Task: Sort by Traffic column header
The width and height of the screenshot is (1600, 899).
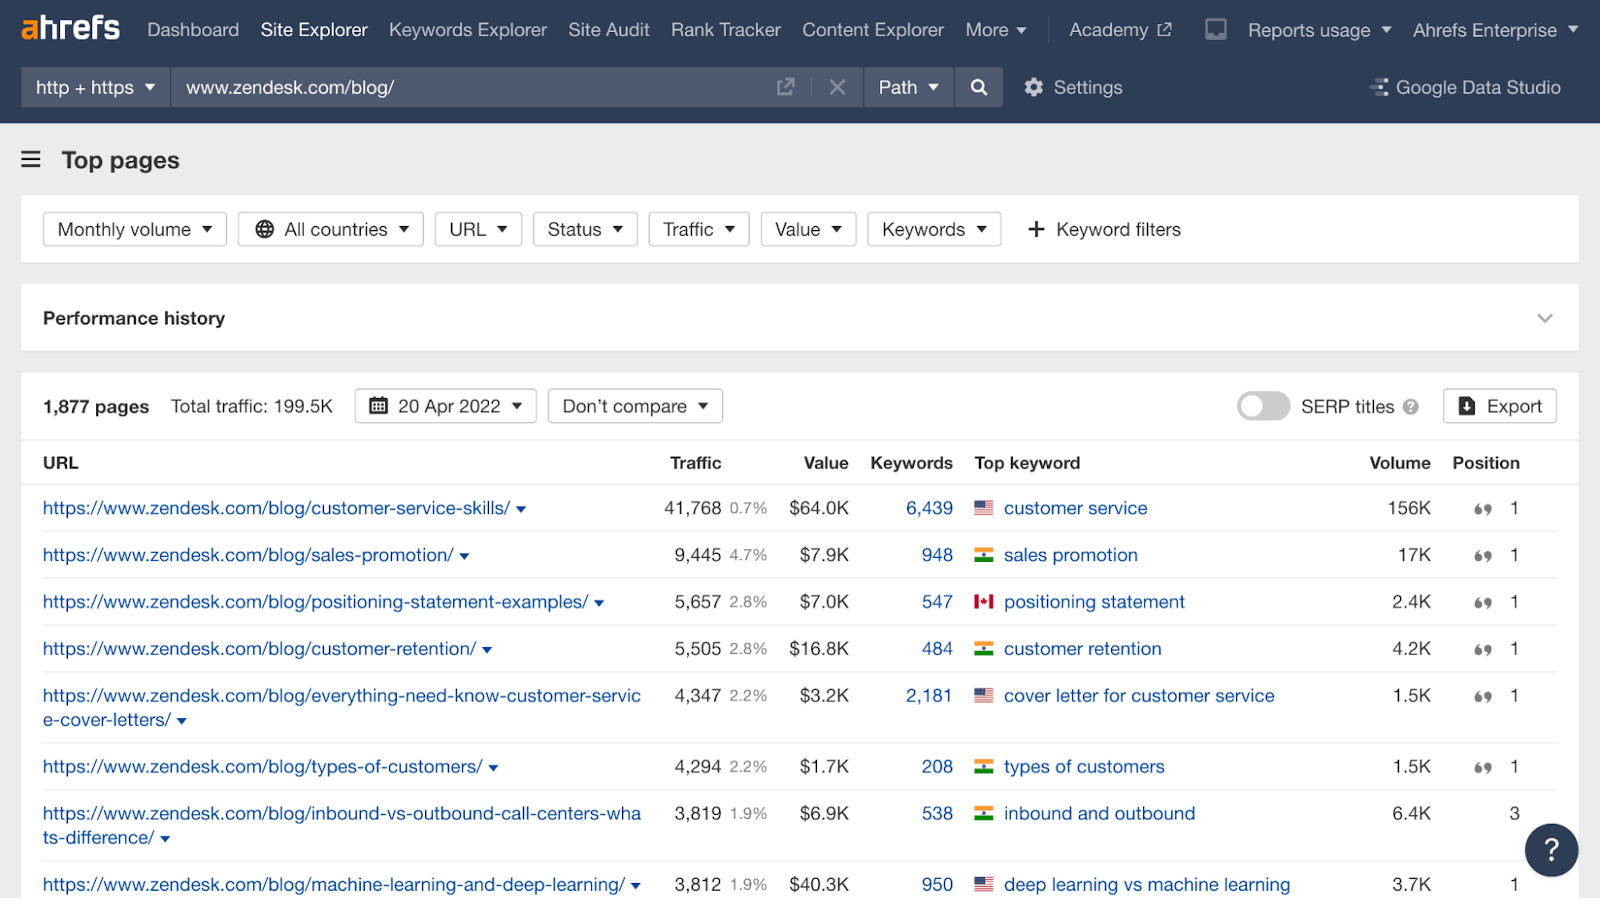Action: (695, 463)
